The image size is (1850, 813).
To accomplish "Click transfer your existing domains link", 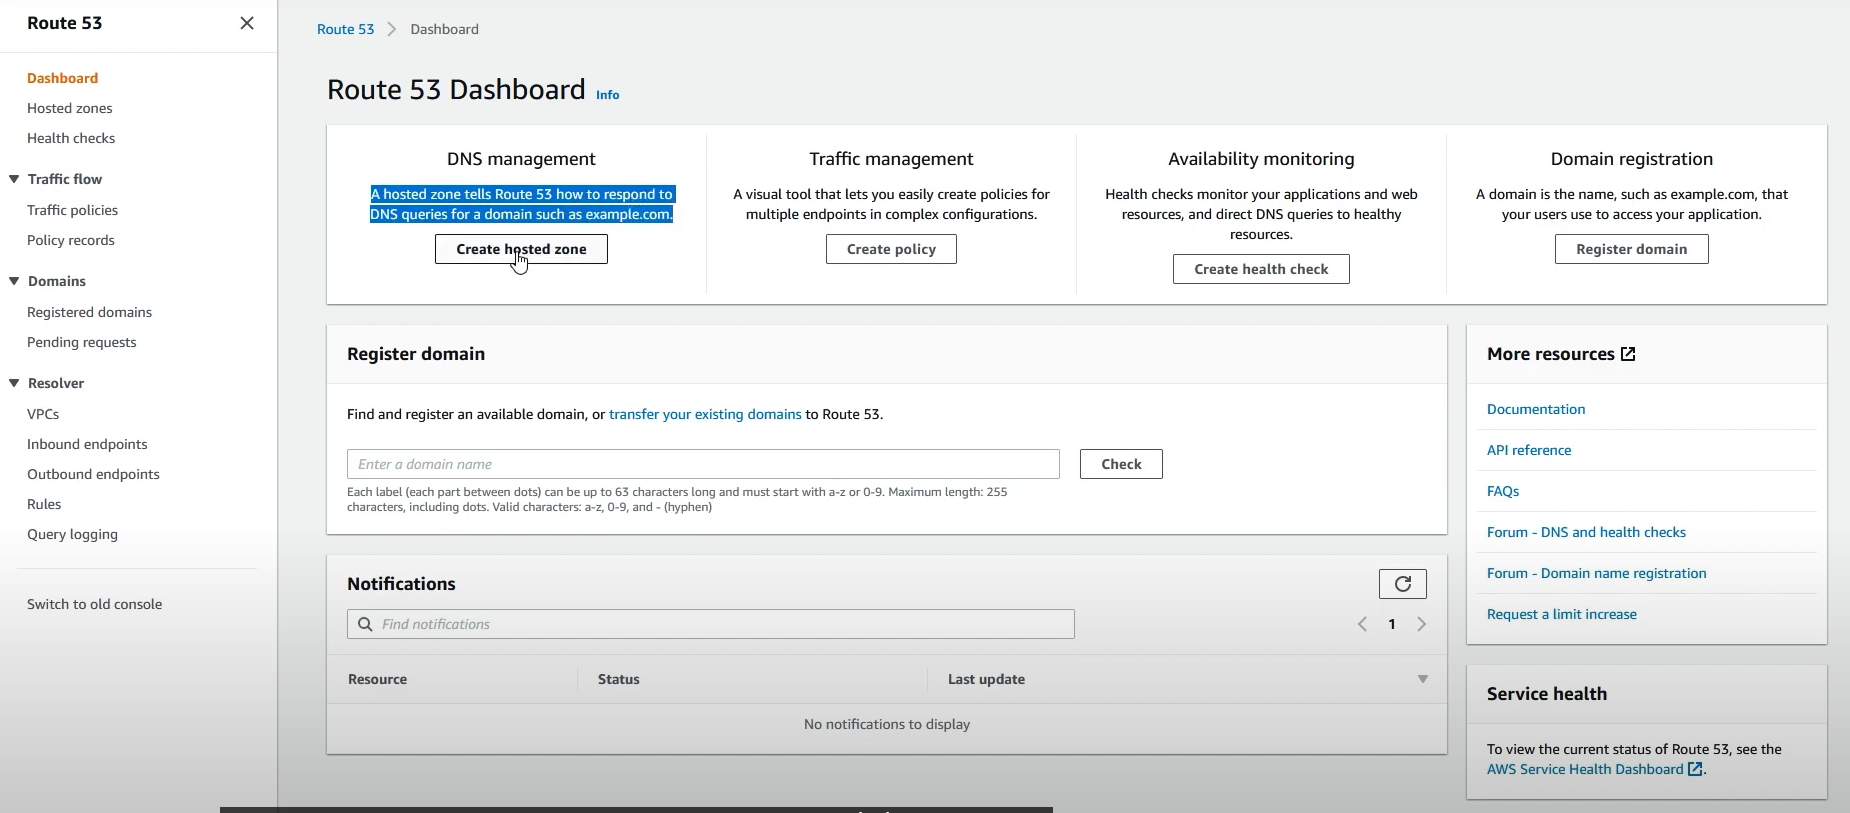I will click(x=705, y=414).
